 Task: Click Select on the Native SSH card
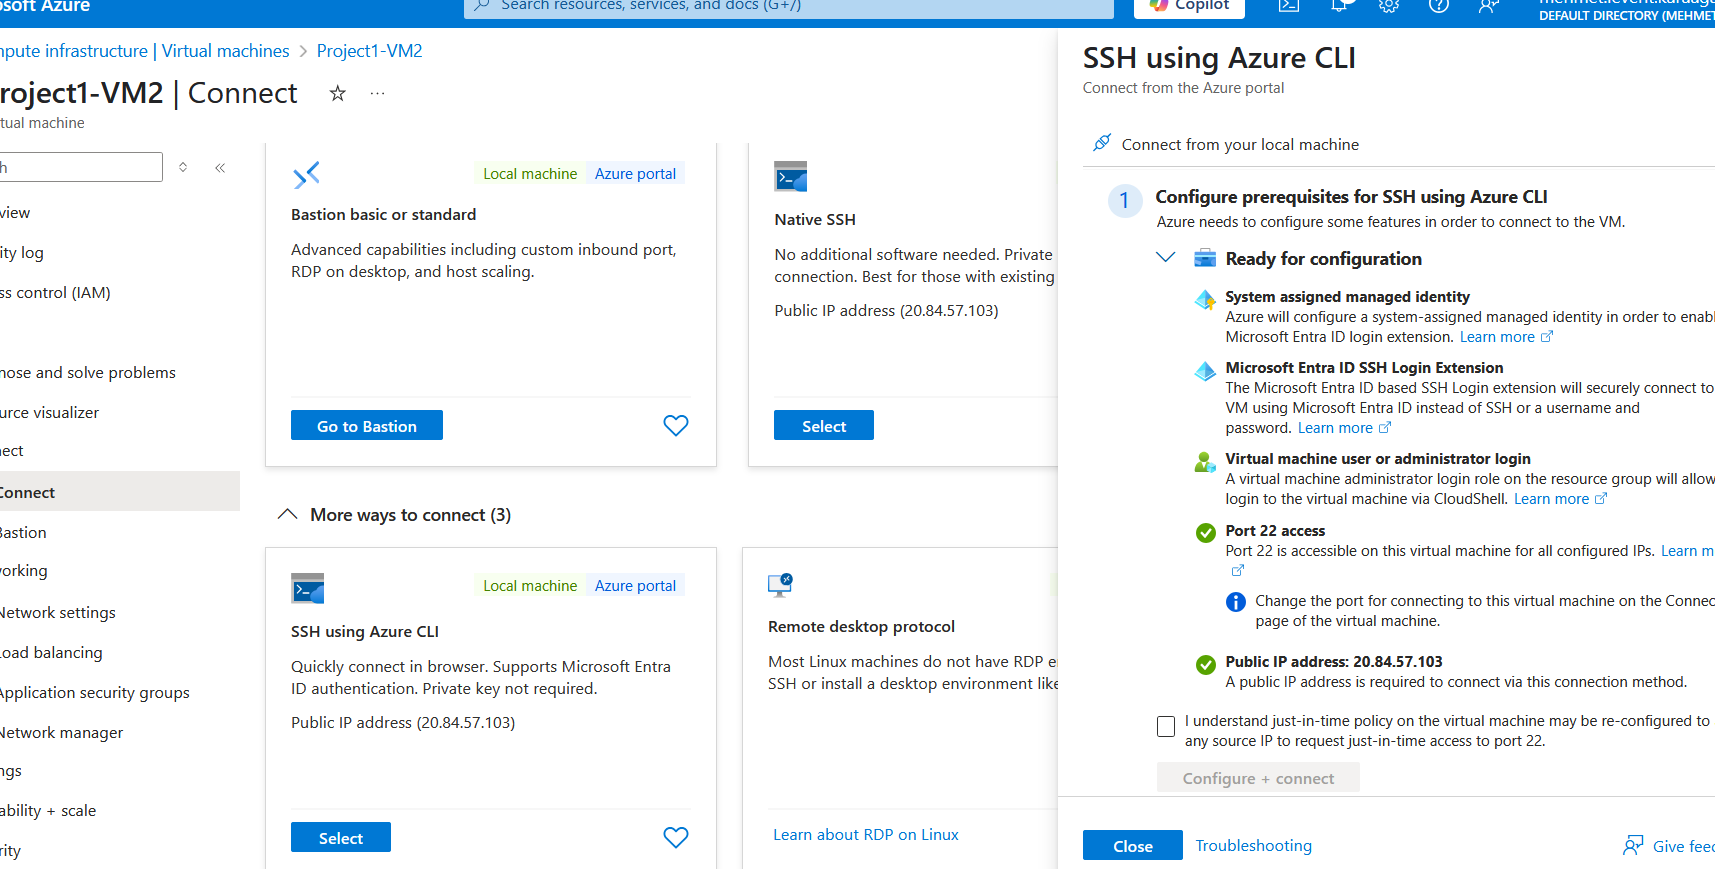[x=824, y=425]
